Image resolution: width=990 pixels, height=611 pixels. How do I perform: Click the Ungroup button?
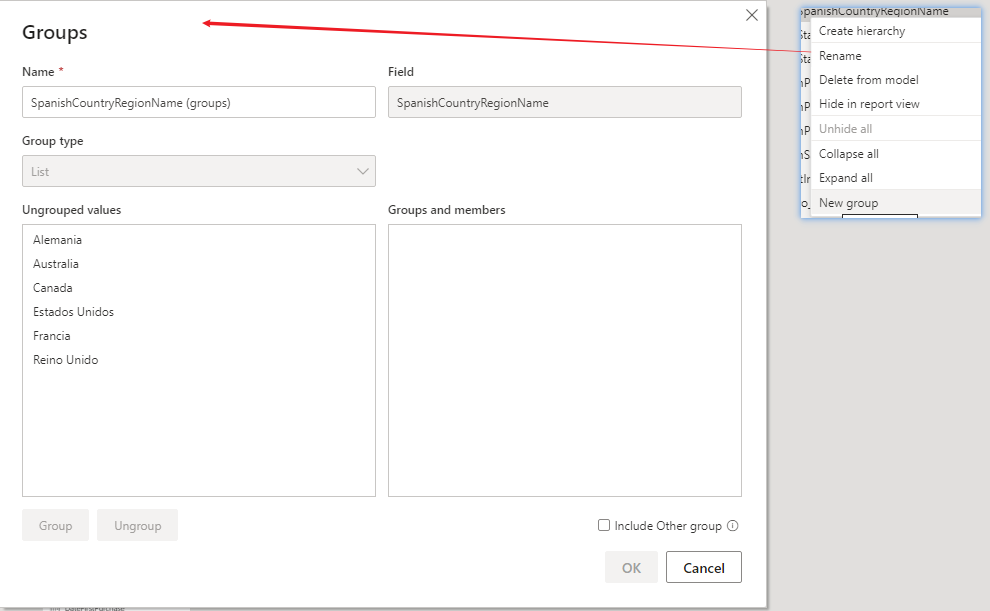click(x=138, y=525)
